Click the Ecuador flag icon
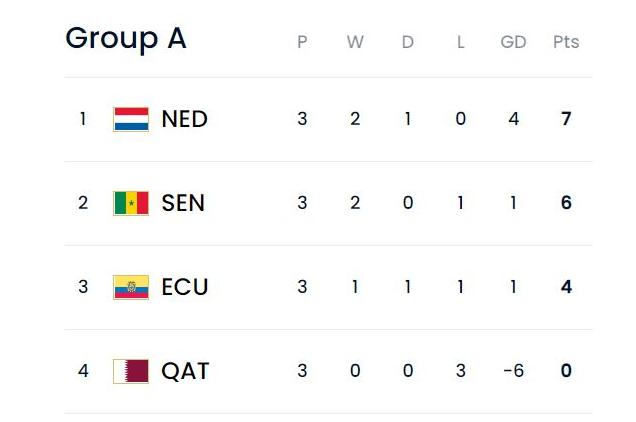The image size is (636, 422). click(x=131, y=287)
